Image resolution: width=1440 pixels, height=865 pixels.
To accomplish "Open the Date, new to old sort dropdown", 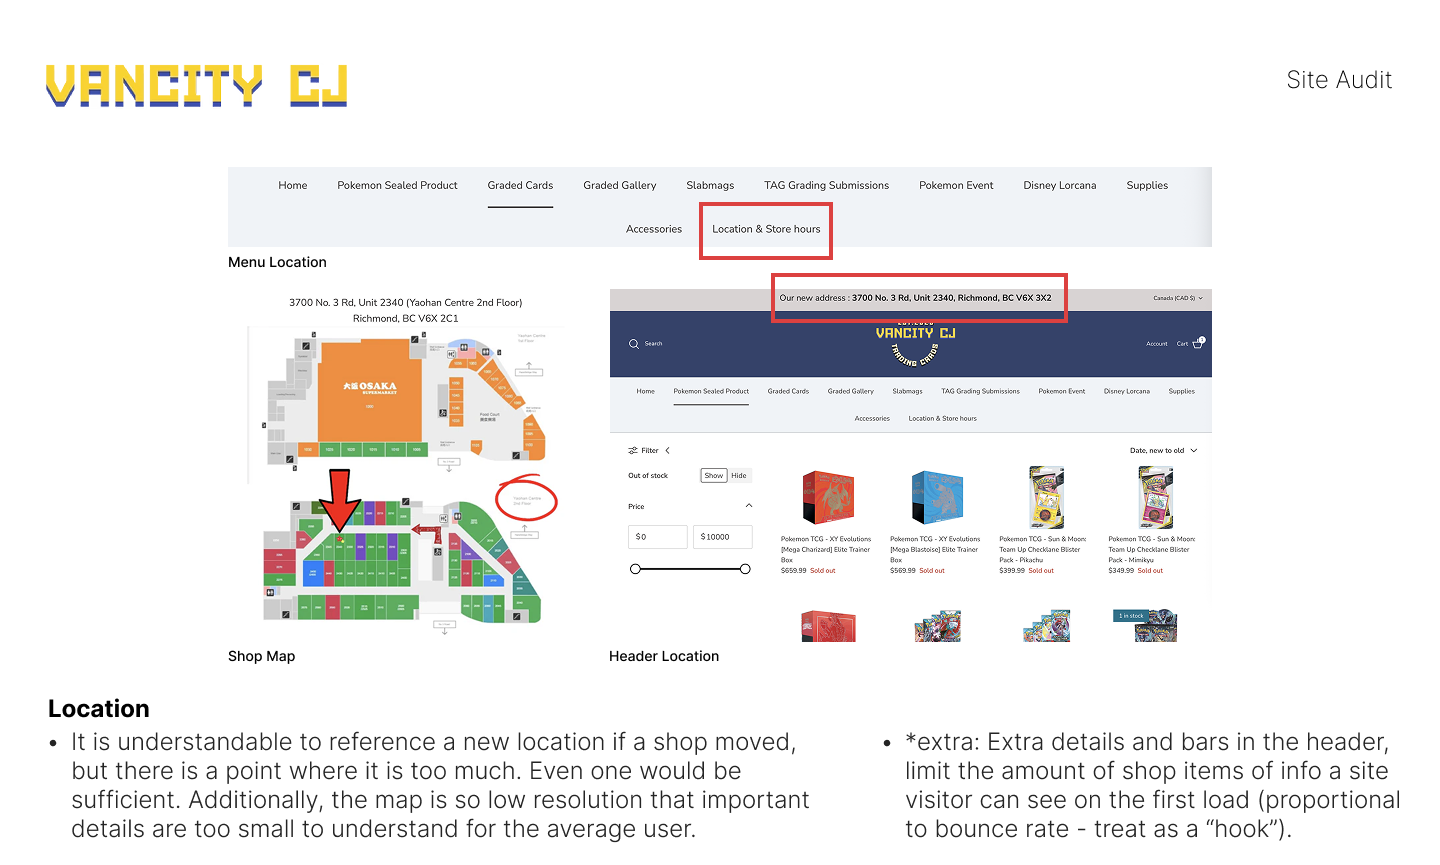I will point(1163,451).
